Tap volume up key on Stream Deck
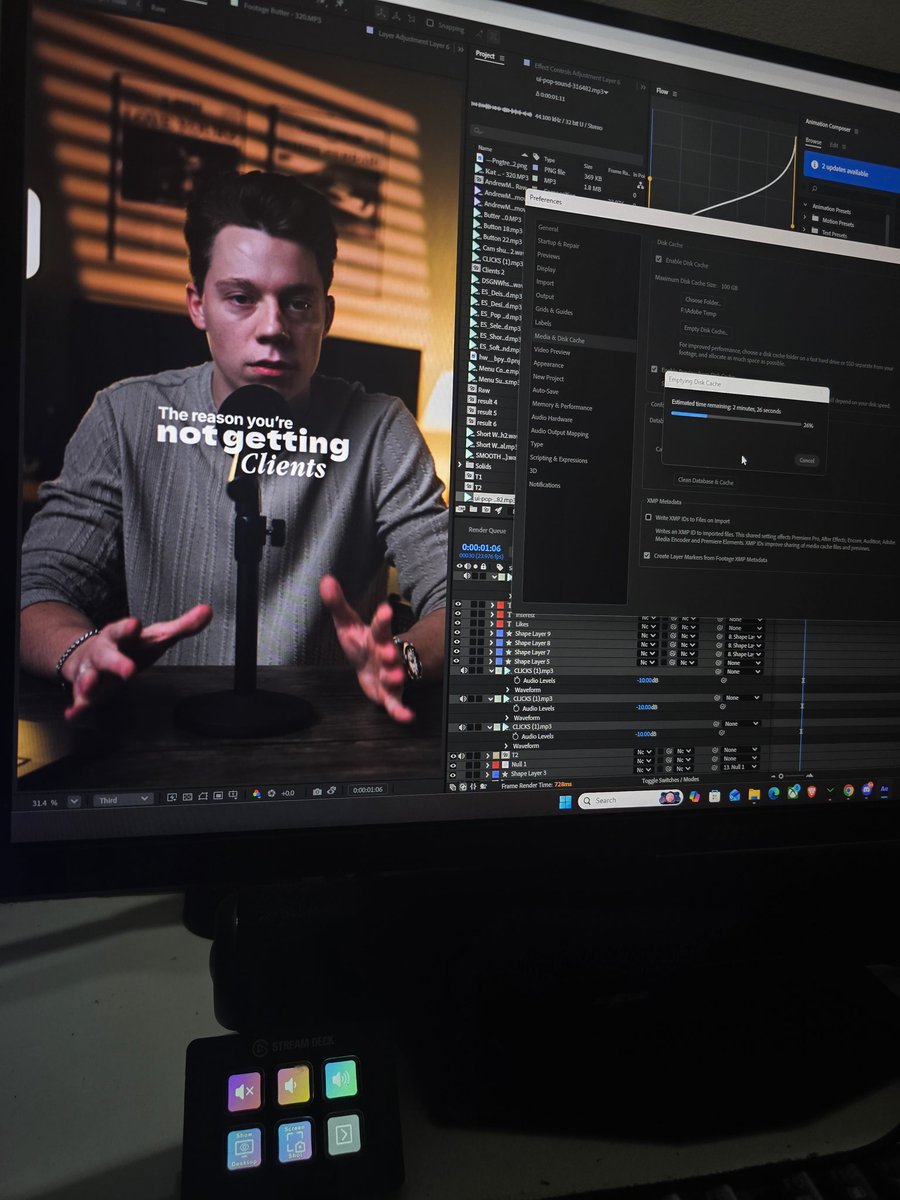 point(340,1079)
